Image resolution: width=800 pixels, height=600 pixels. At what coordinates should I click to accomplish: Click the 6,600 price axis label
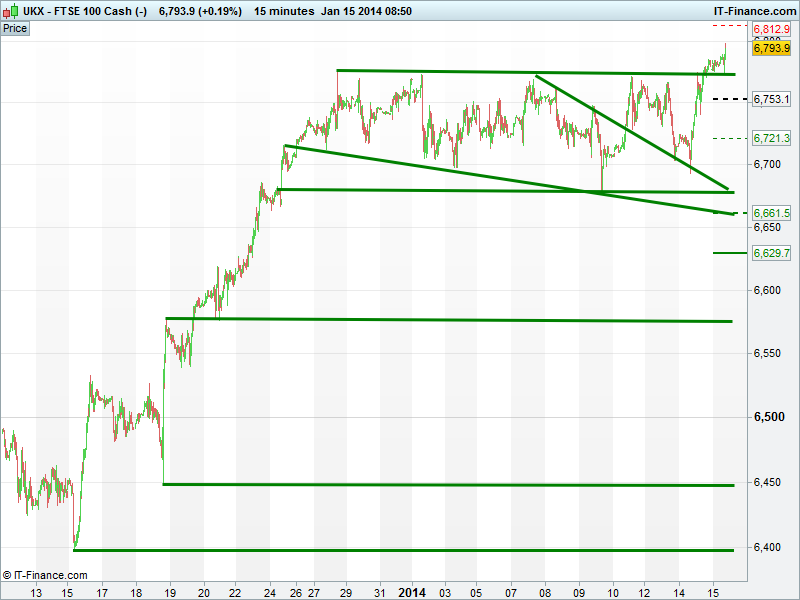coord(770,291)
